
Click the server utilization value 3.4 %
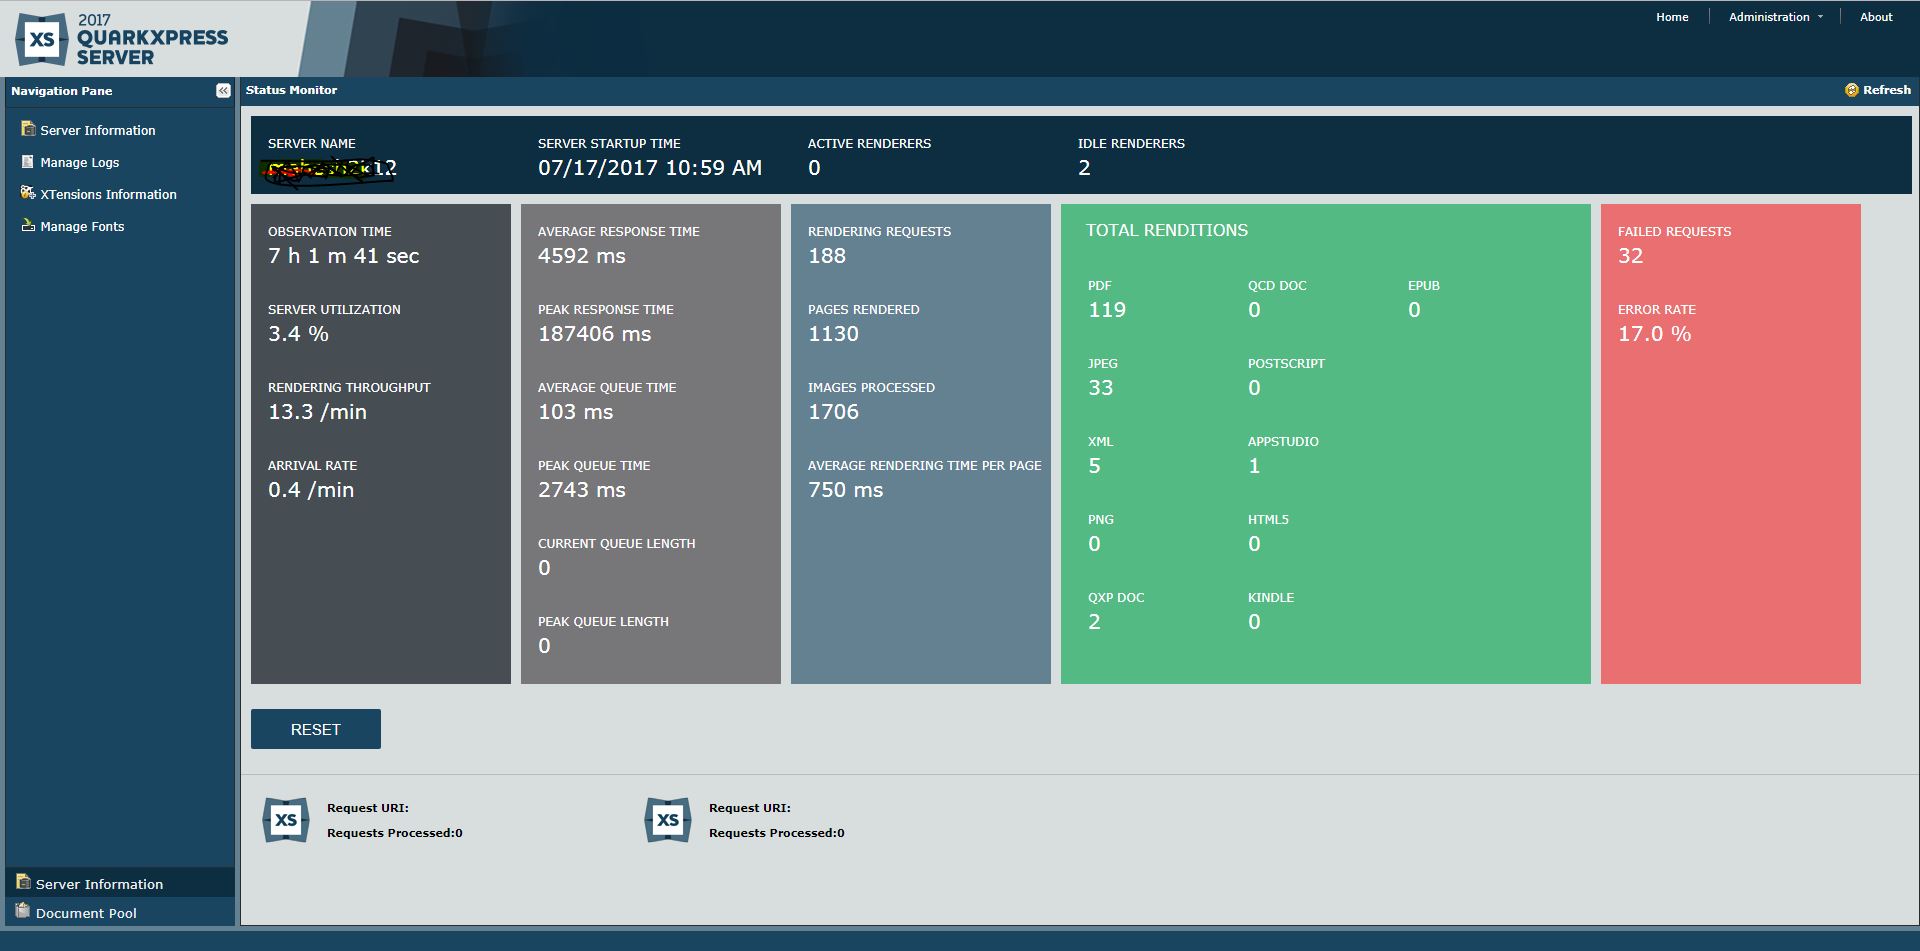point(298,334)
